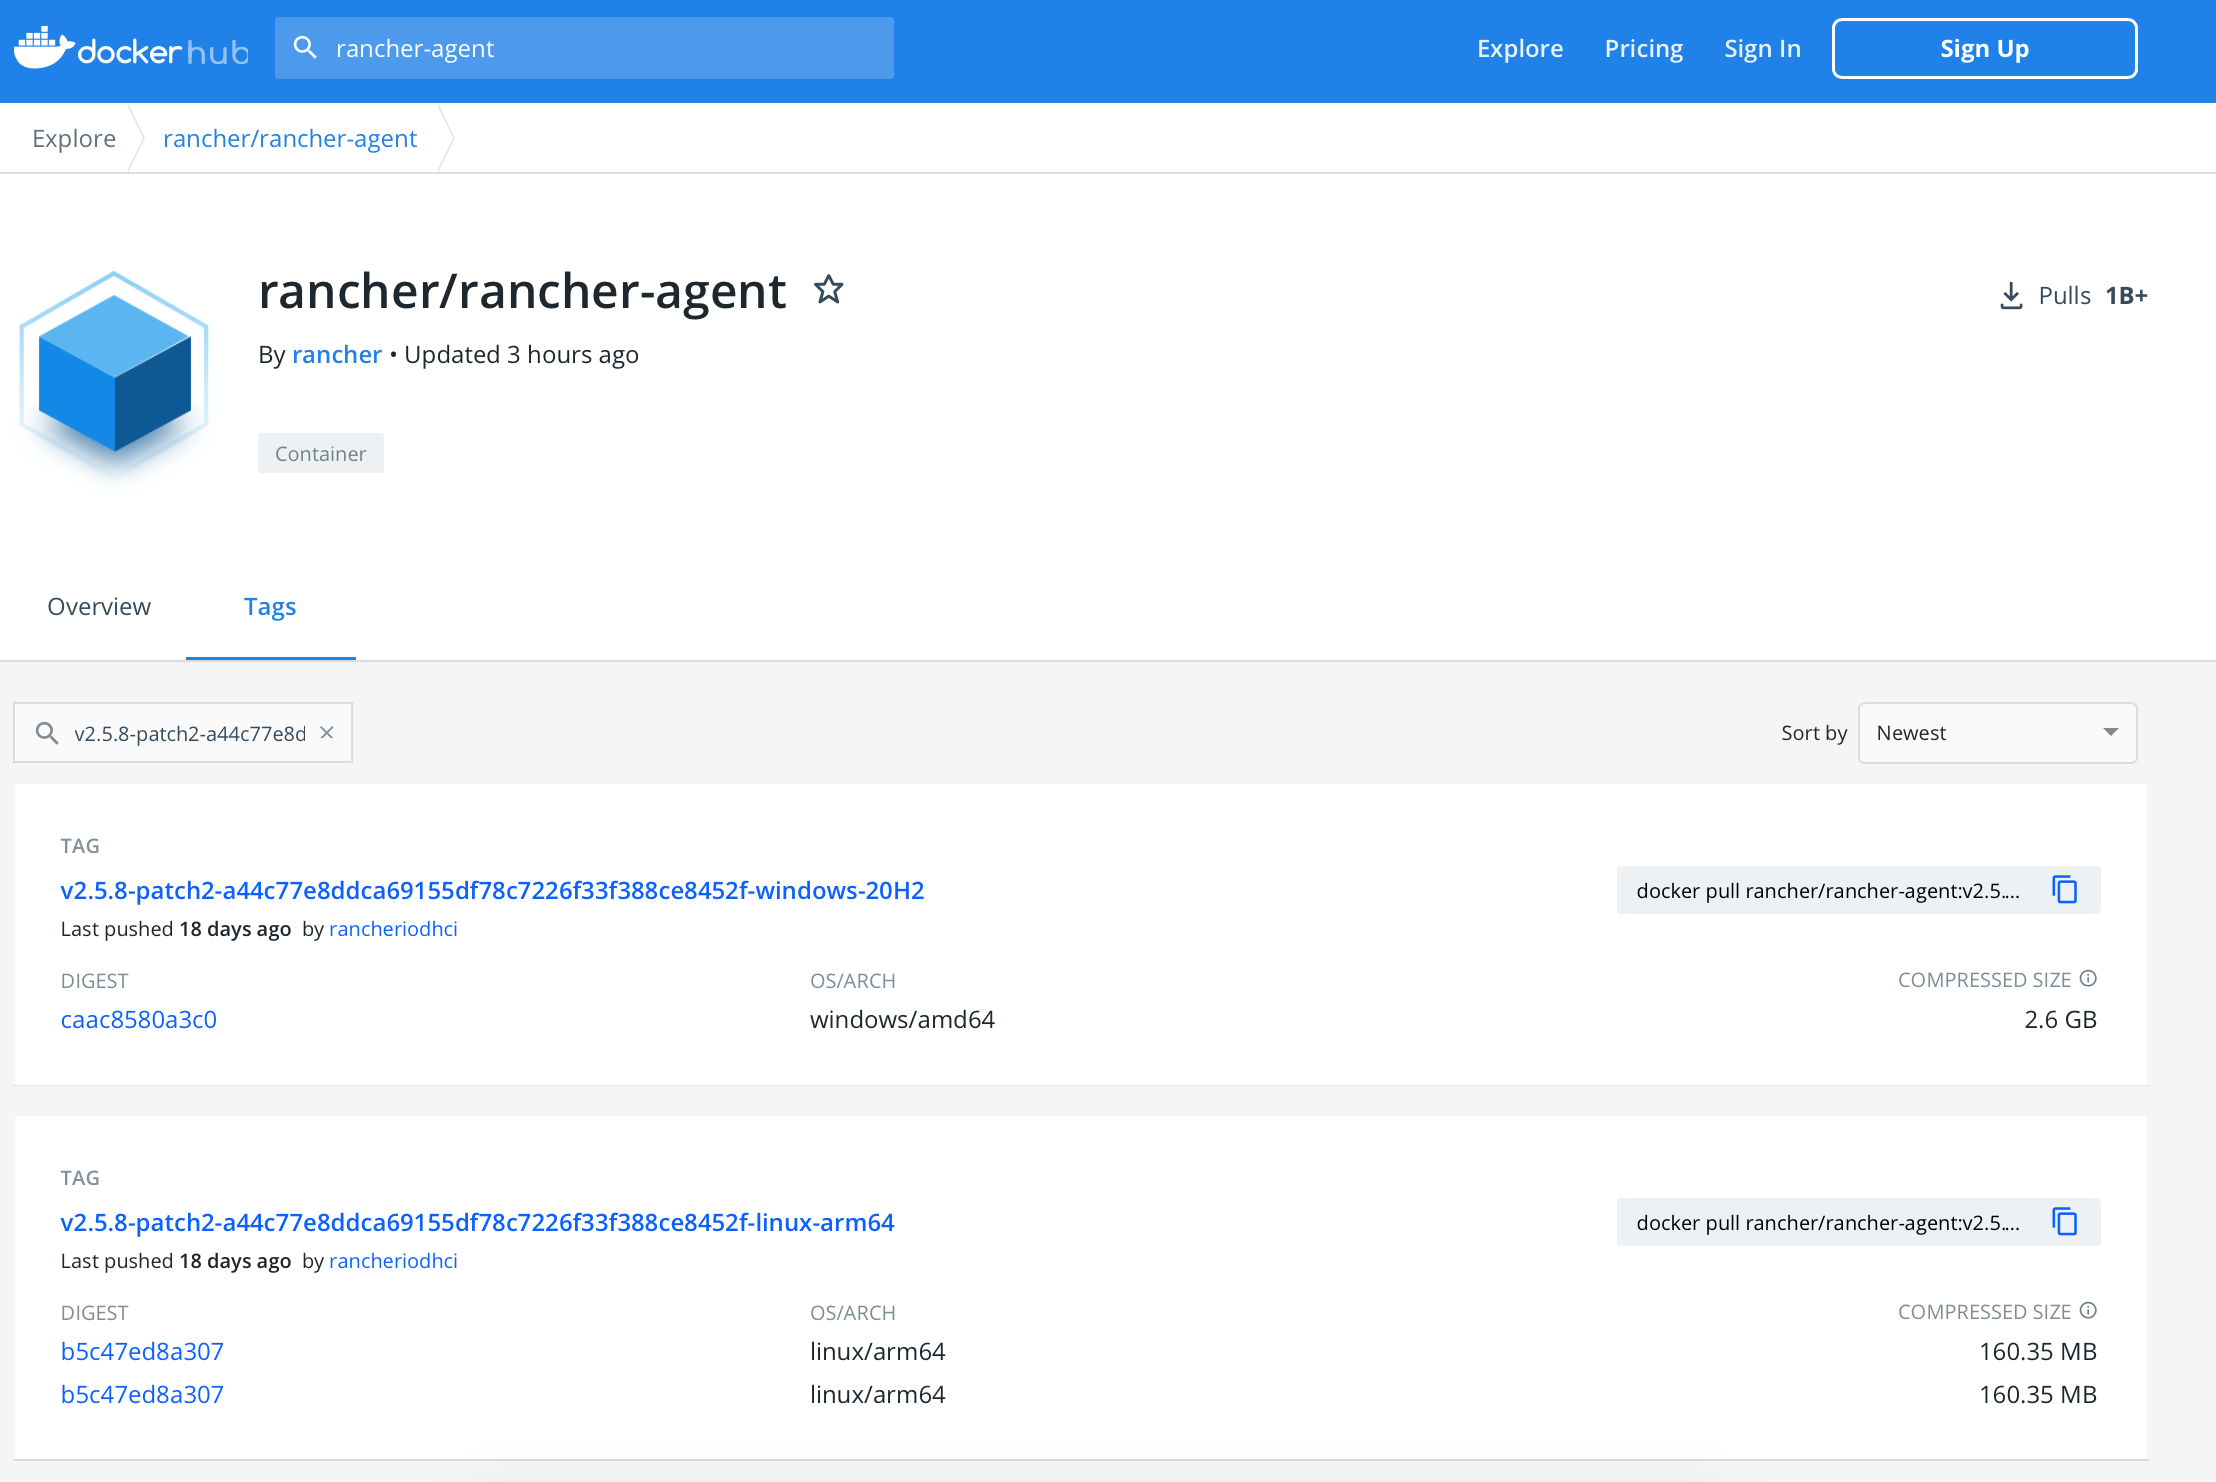Open digest caac8580a3c0

pyautogui.click(x=139, y=1019)
